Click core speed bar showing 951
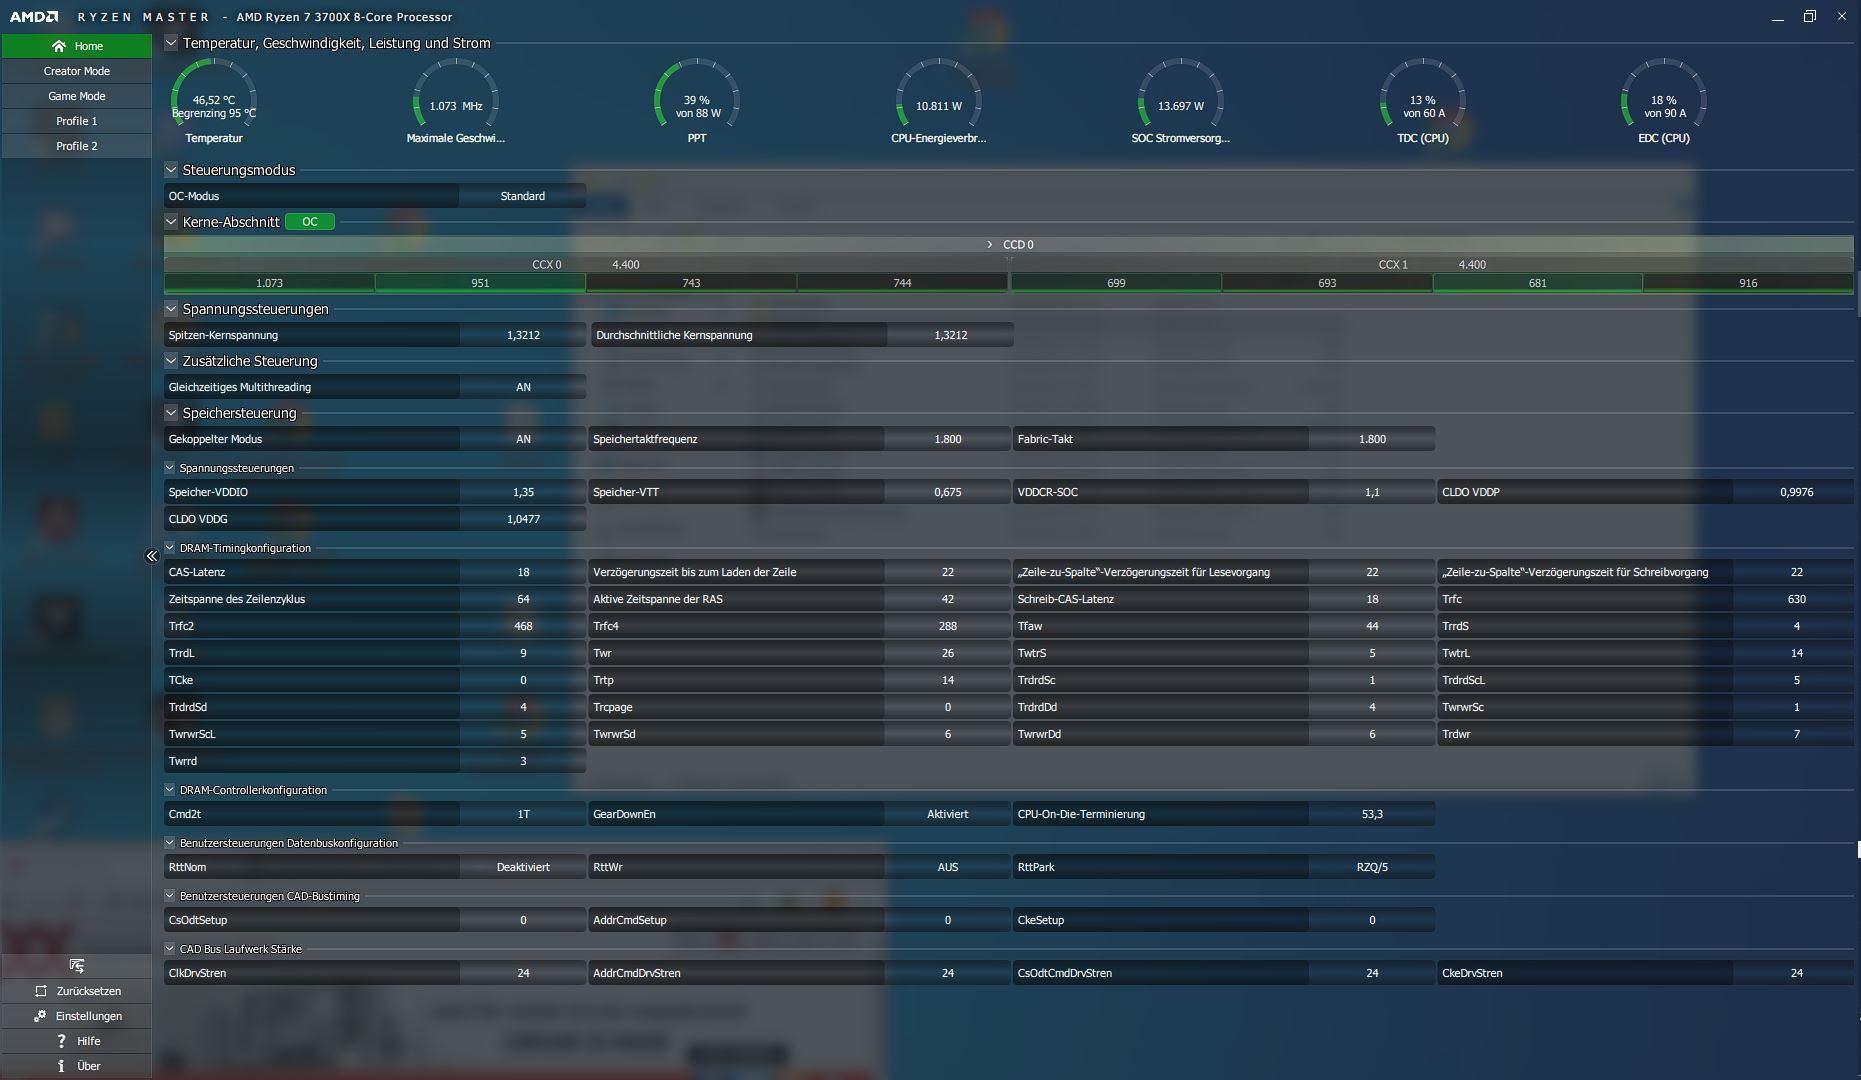Viewport: 1861px width, 1080px height. pos(481,283)
